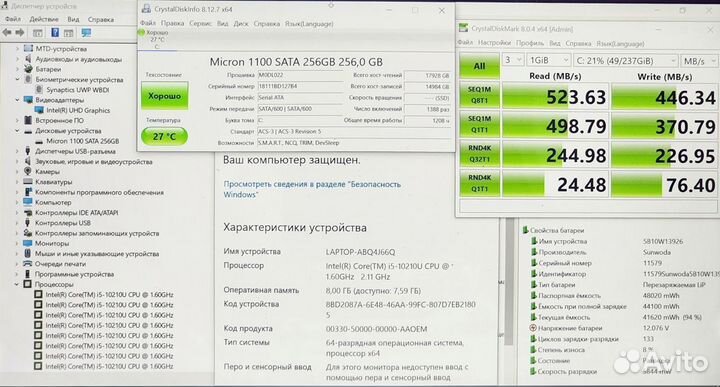Run the SEQ1M Q1T1 test button
The height and width of the screenshot is (387, 720).
click(479, 124)
